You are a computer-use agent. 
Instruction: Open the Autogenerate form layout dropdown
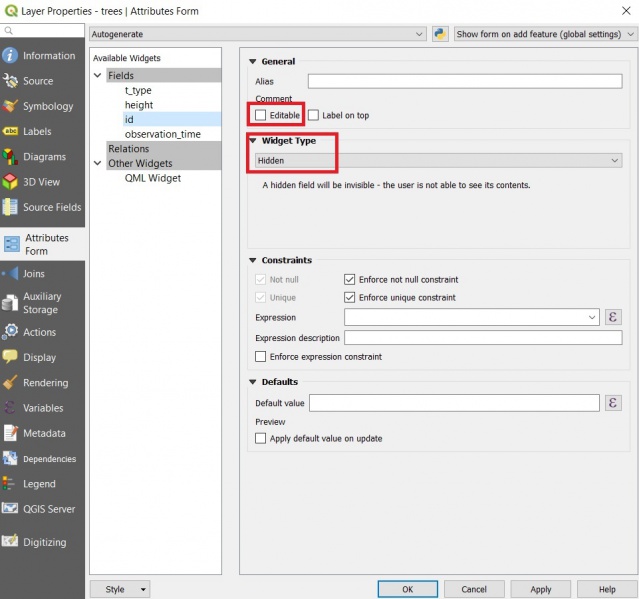[257, 34]
